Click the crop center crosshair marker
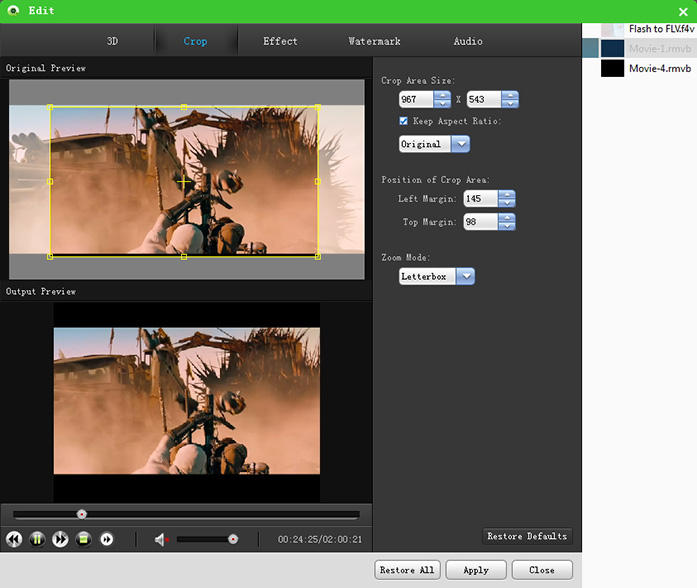Viewport: 697px width, 588px height. pos(184,181)
